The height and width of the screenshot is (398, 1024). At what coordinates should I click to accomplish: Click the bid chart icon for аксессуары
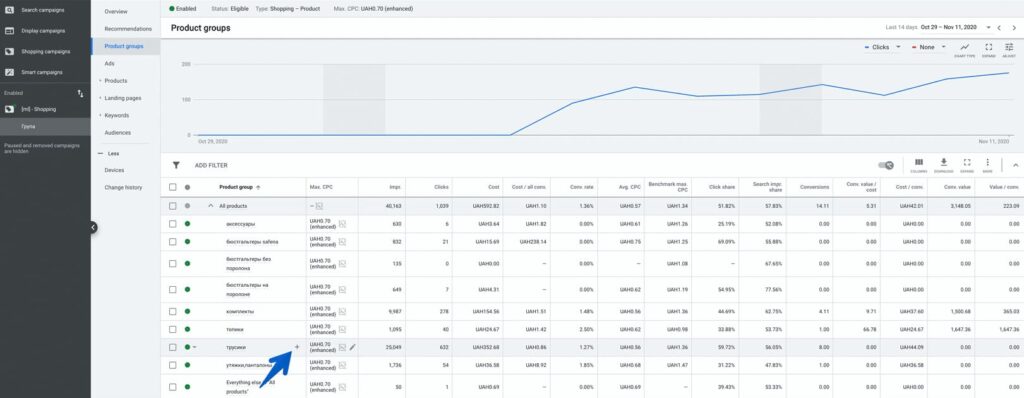(342, 224)
